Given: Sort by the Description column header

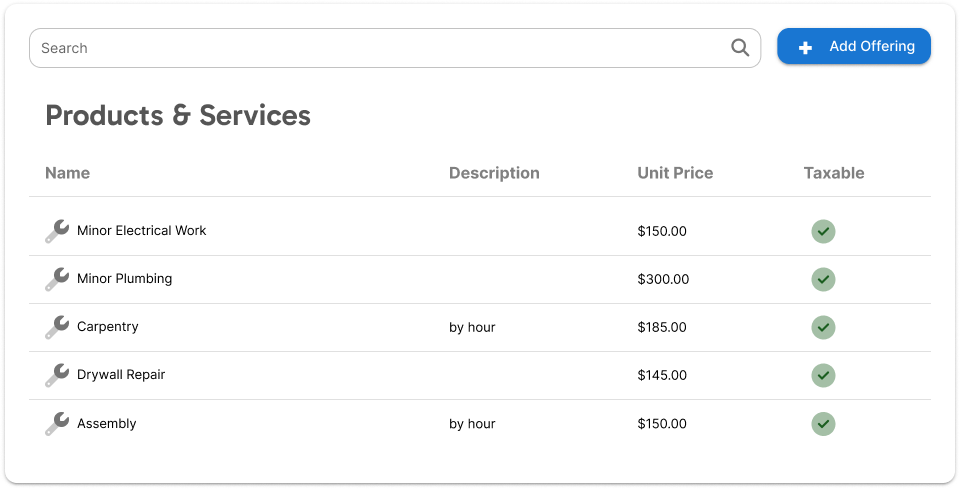Looking at the screenshot, I should (x=494, y=173).
